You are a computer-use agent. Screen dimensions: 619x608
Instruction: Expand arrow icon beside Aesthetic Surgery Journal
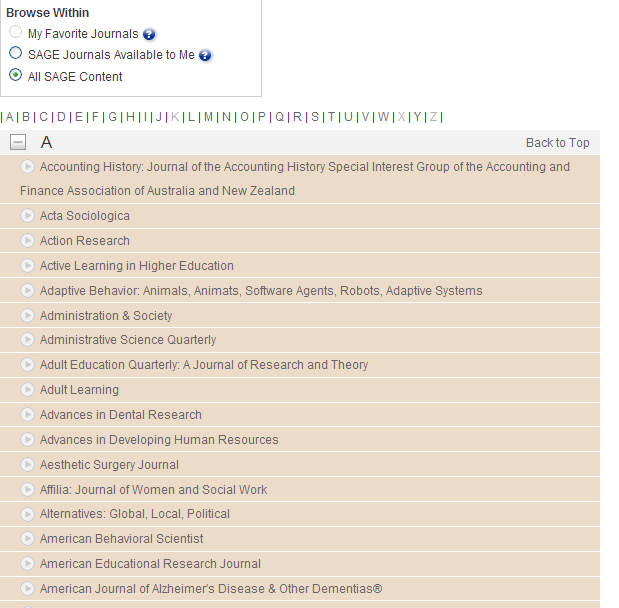point(27,465)
